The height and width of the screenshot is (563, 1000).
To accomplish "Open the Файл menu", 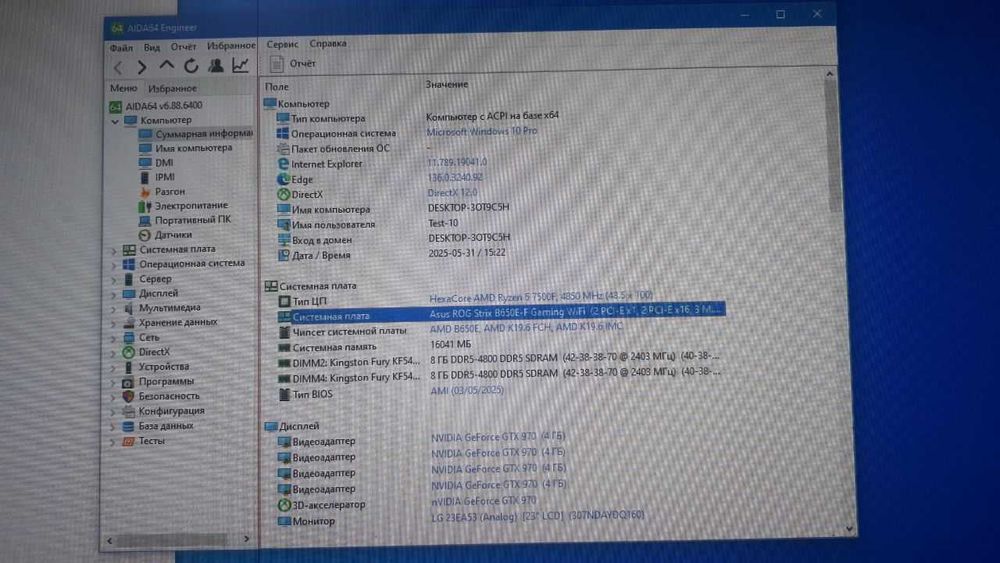I will pos(121,48).
